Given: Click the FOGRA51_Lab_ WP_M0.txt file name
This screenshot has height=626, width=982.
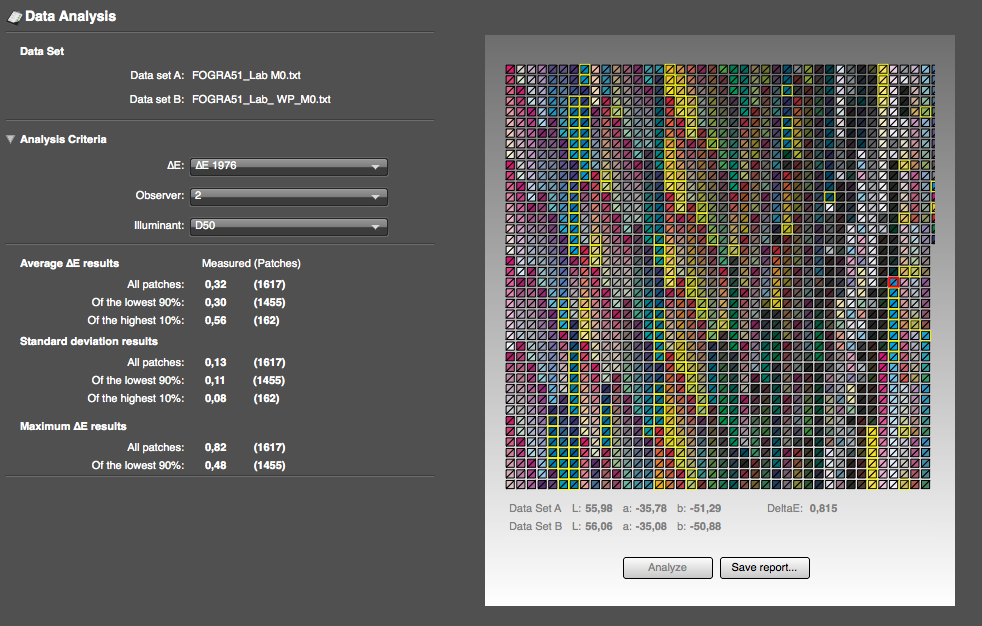Looking at the screenshot, I should pos(260,99).
